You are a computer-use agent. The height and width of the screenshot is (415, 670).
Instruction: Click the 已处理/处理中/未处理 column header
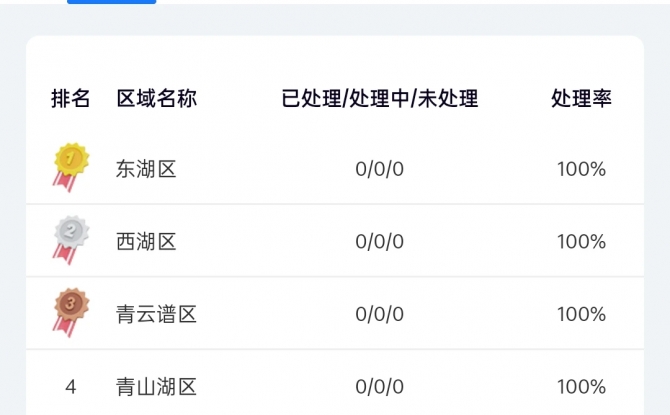pos(380,98)
